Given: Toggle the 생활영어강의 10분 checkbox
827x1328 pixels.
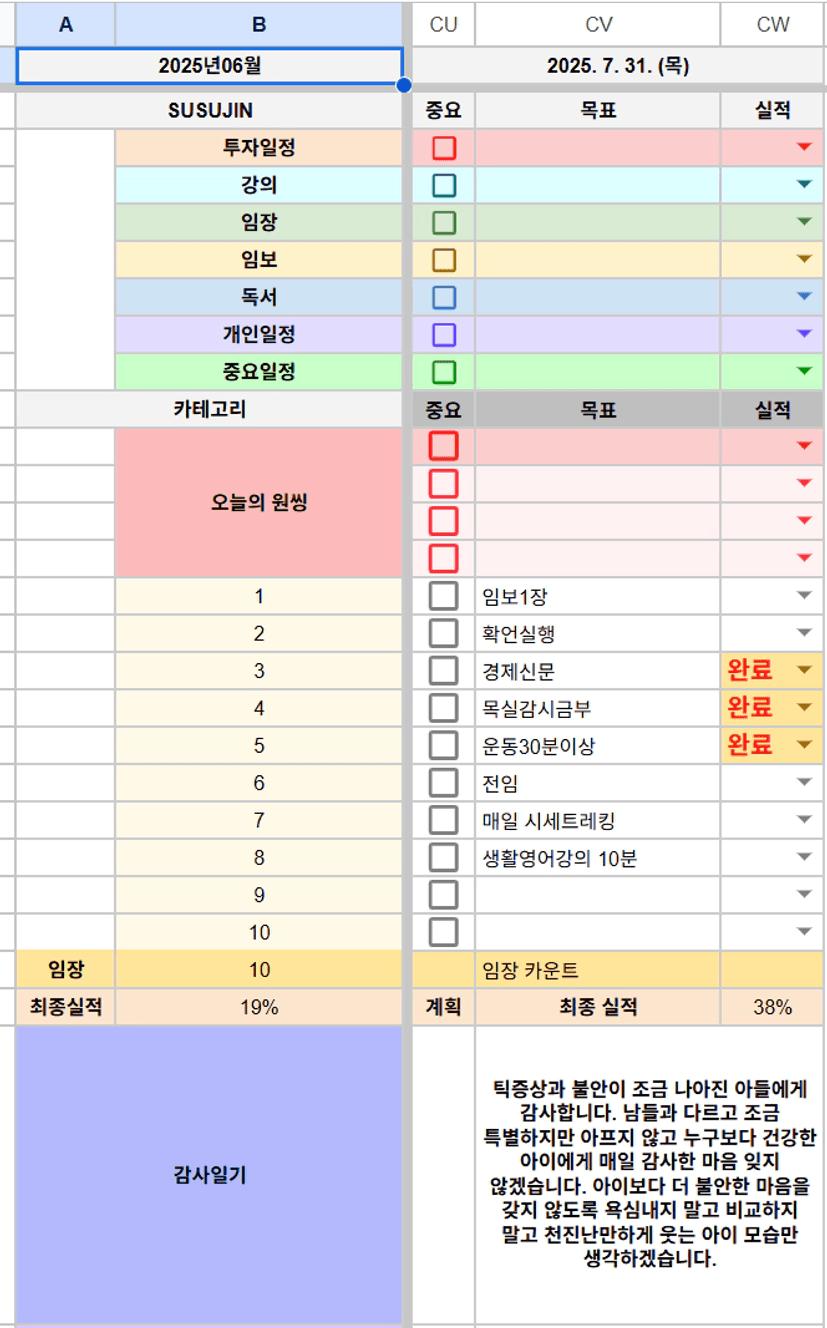Looking at the screenshot, I should tap(444, 857).
